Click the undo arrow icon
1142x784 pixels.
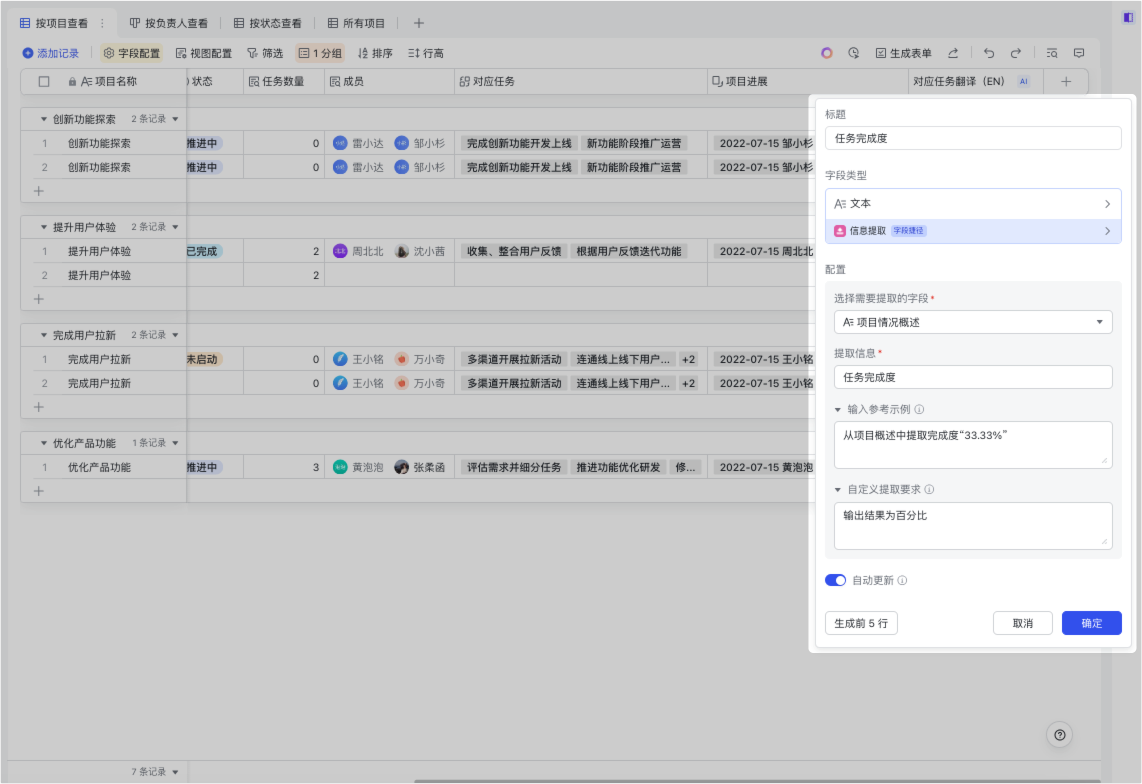tap(989, 53)
